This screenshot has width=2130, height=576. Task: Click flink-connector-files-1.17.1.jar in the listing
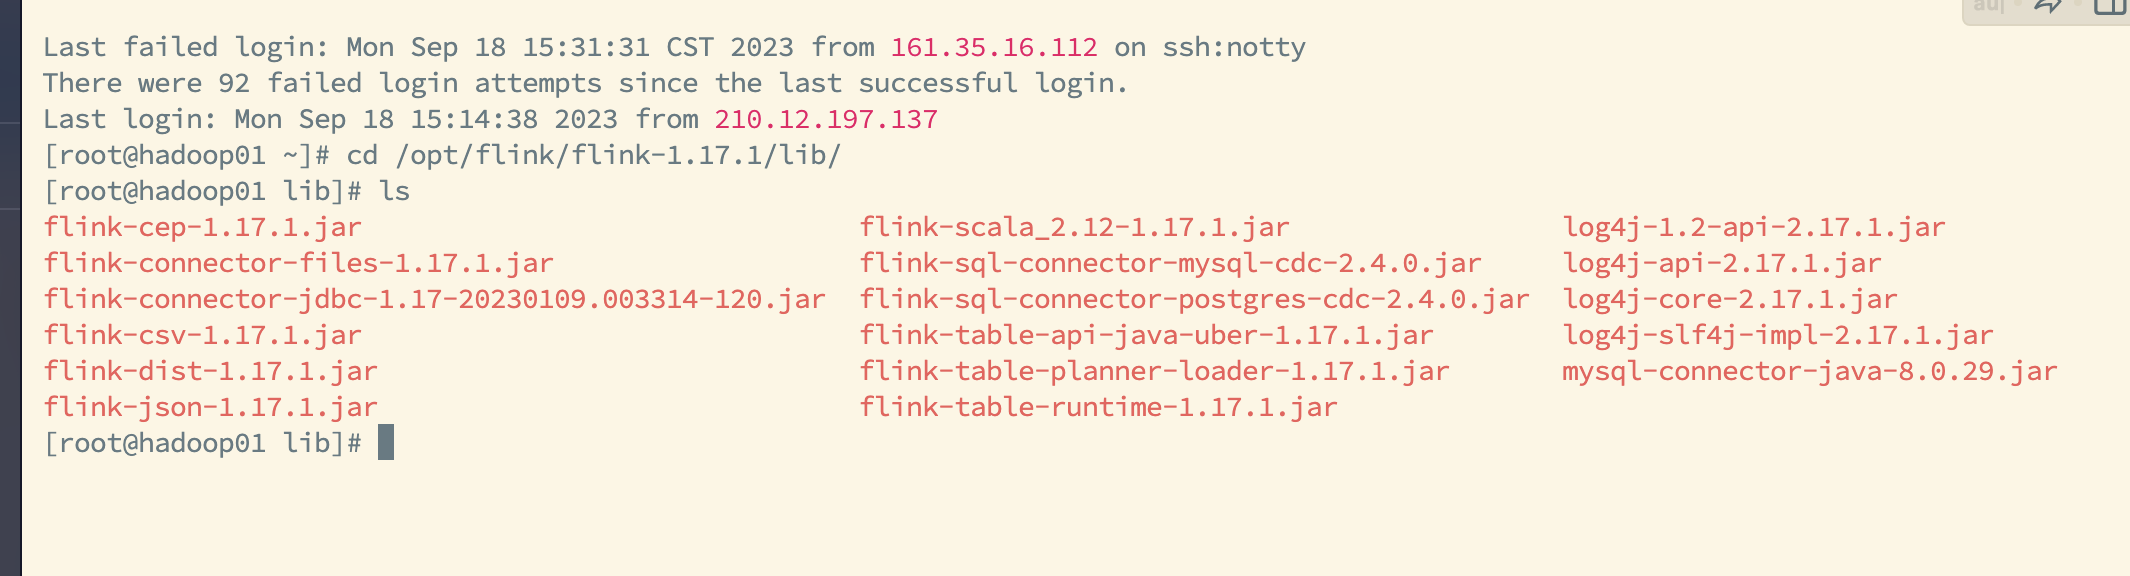pos(299,264)
